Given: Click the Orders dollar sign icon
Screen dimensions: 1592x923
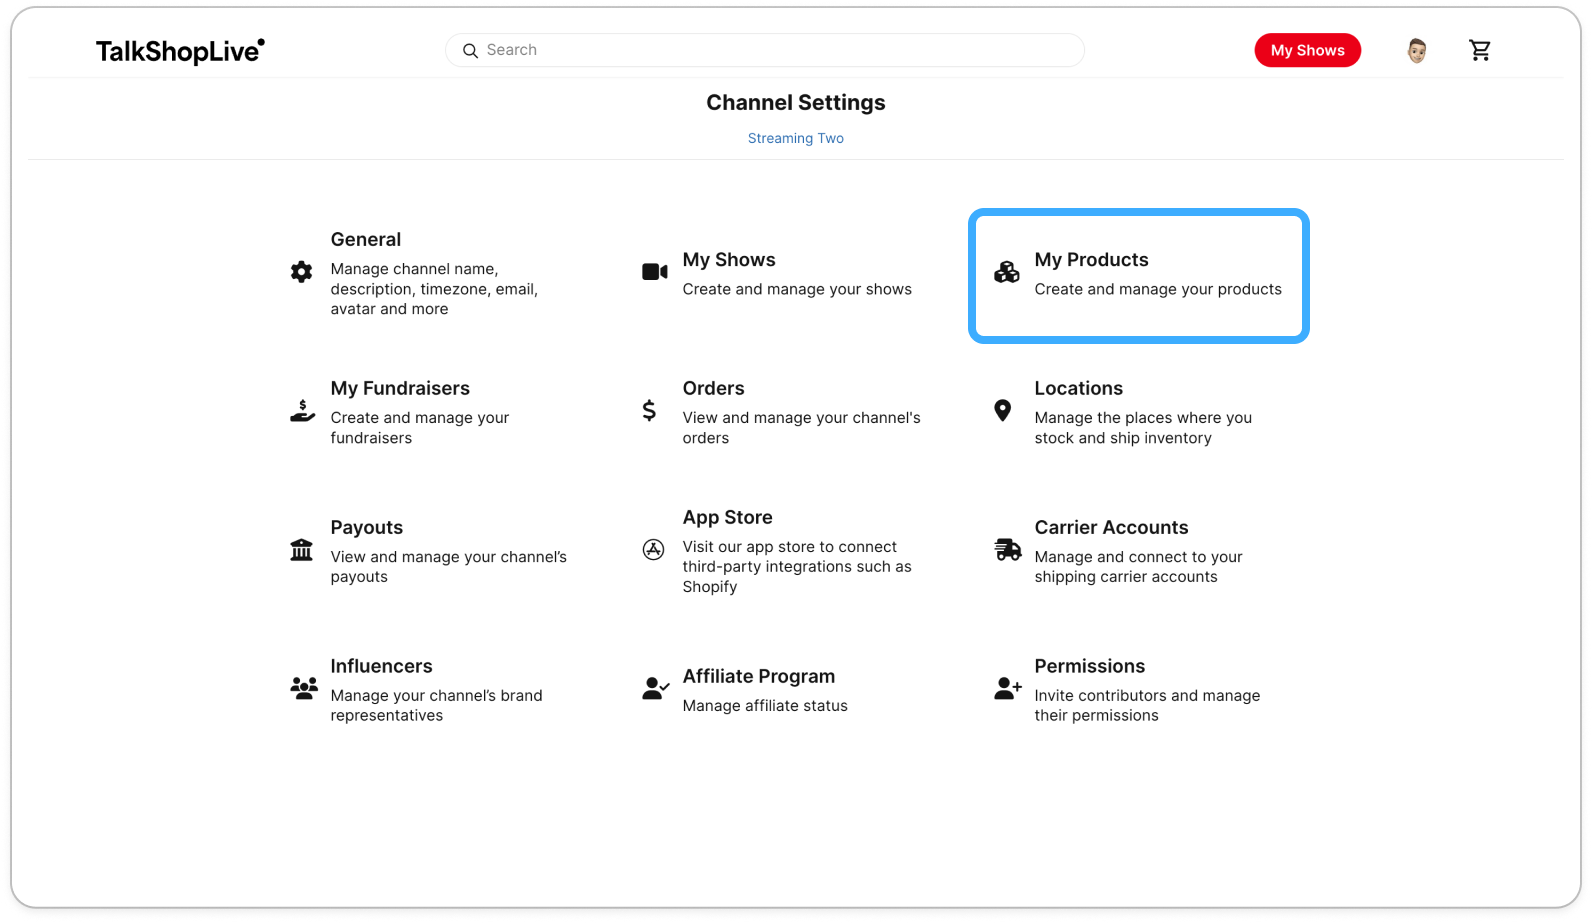Looking at the screenshot, I should point(649,410).
